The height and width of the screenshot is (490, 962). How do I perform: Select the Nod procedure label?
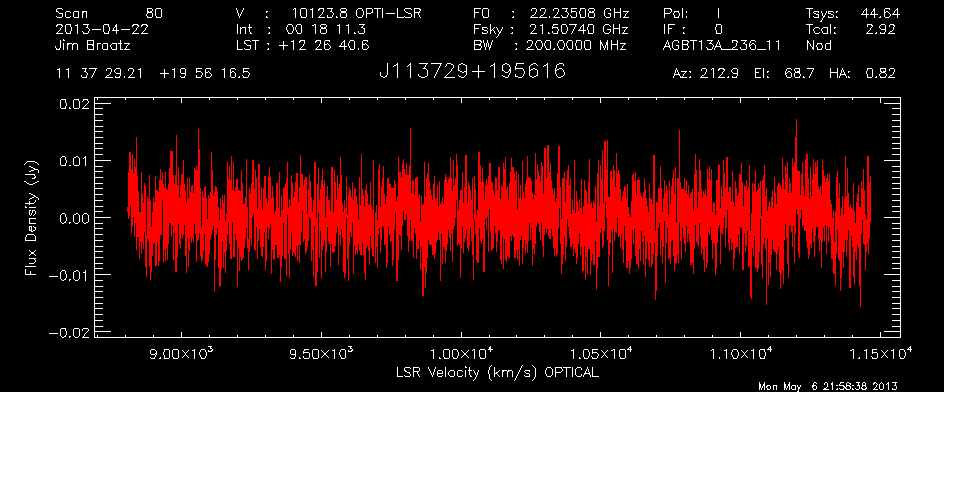coord(818,45)
